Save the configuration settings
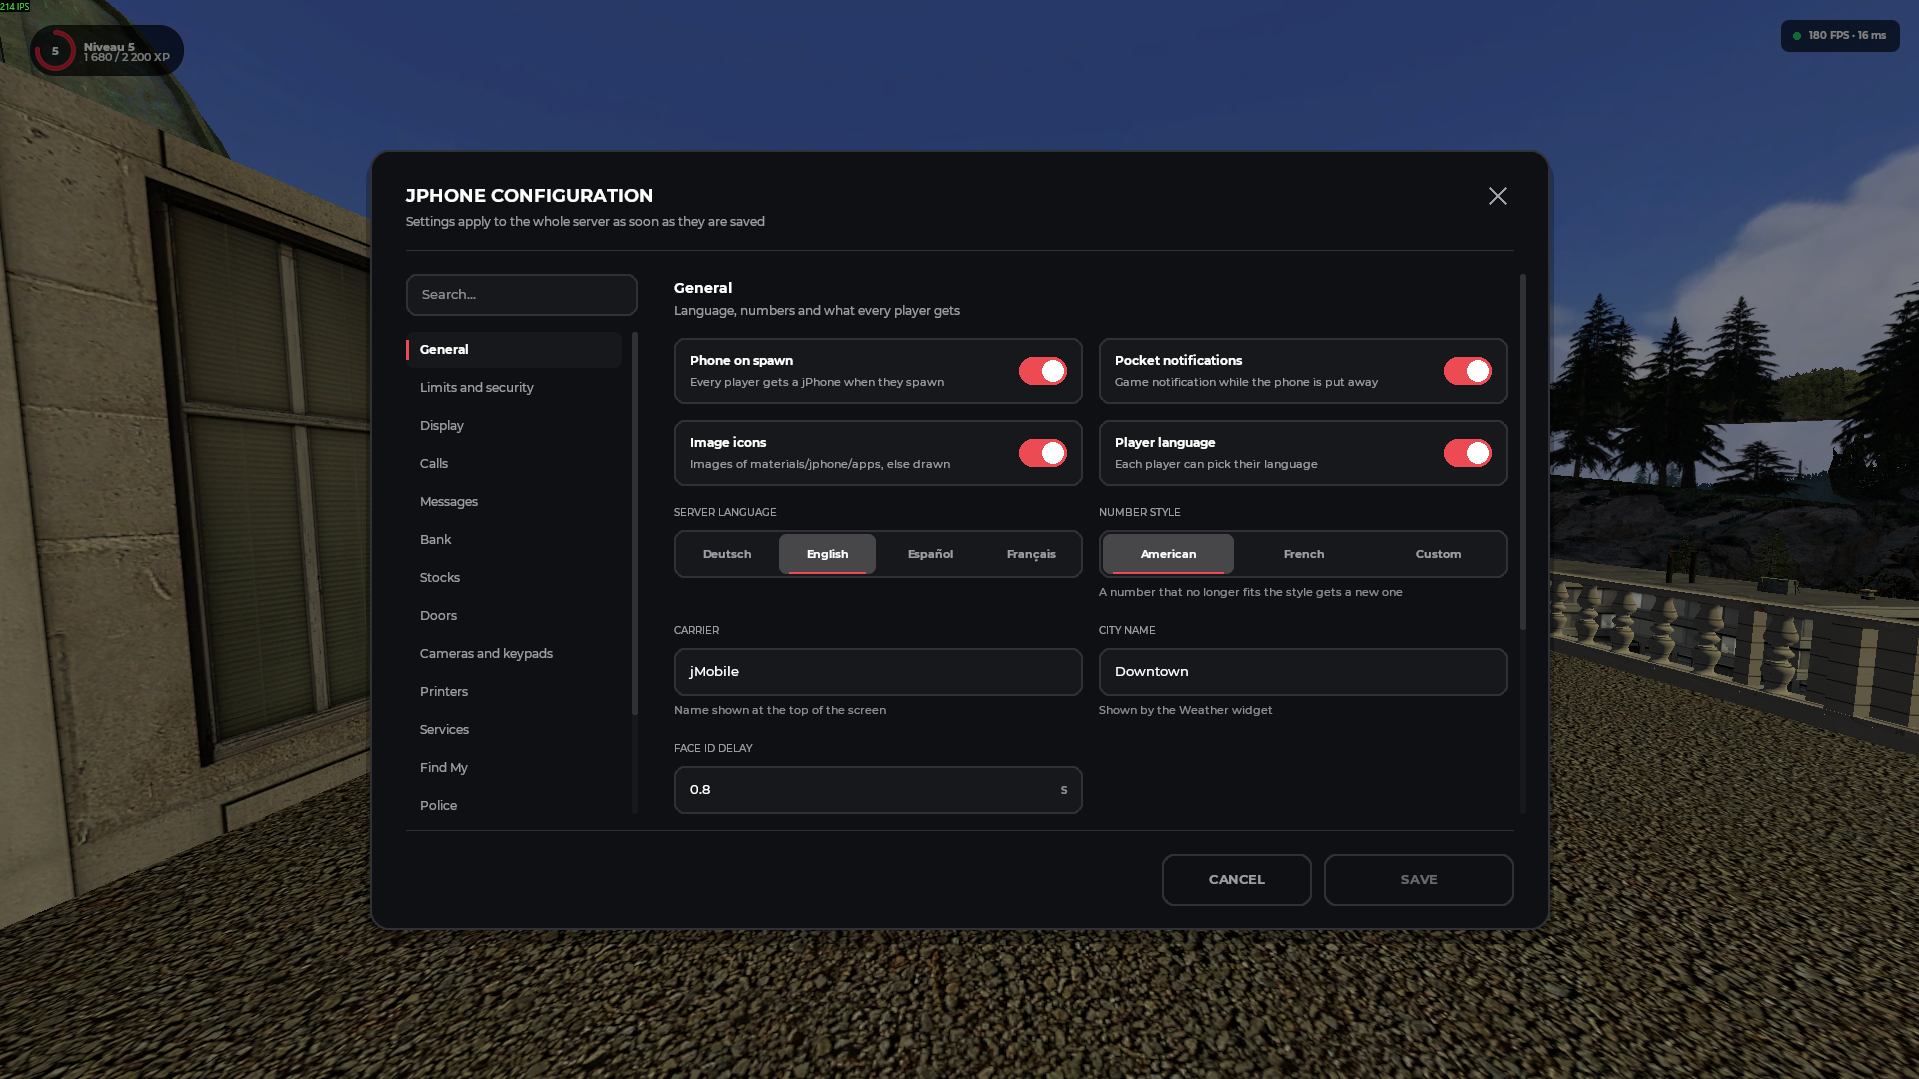This screenshot has height=1079, width=1919. tap(1418, 880)
